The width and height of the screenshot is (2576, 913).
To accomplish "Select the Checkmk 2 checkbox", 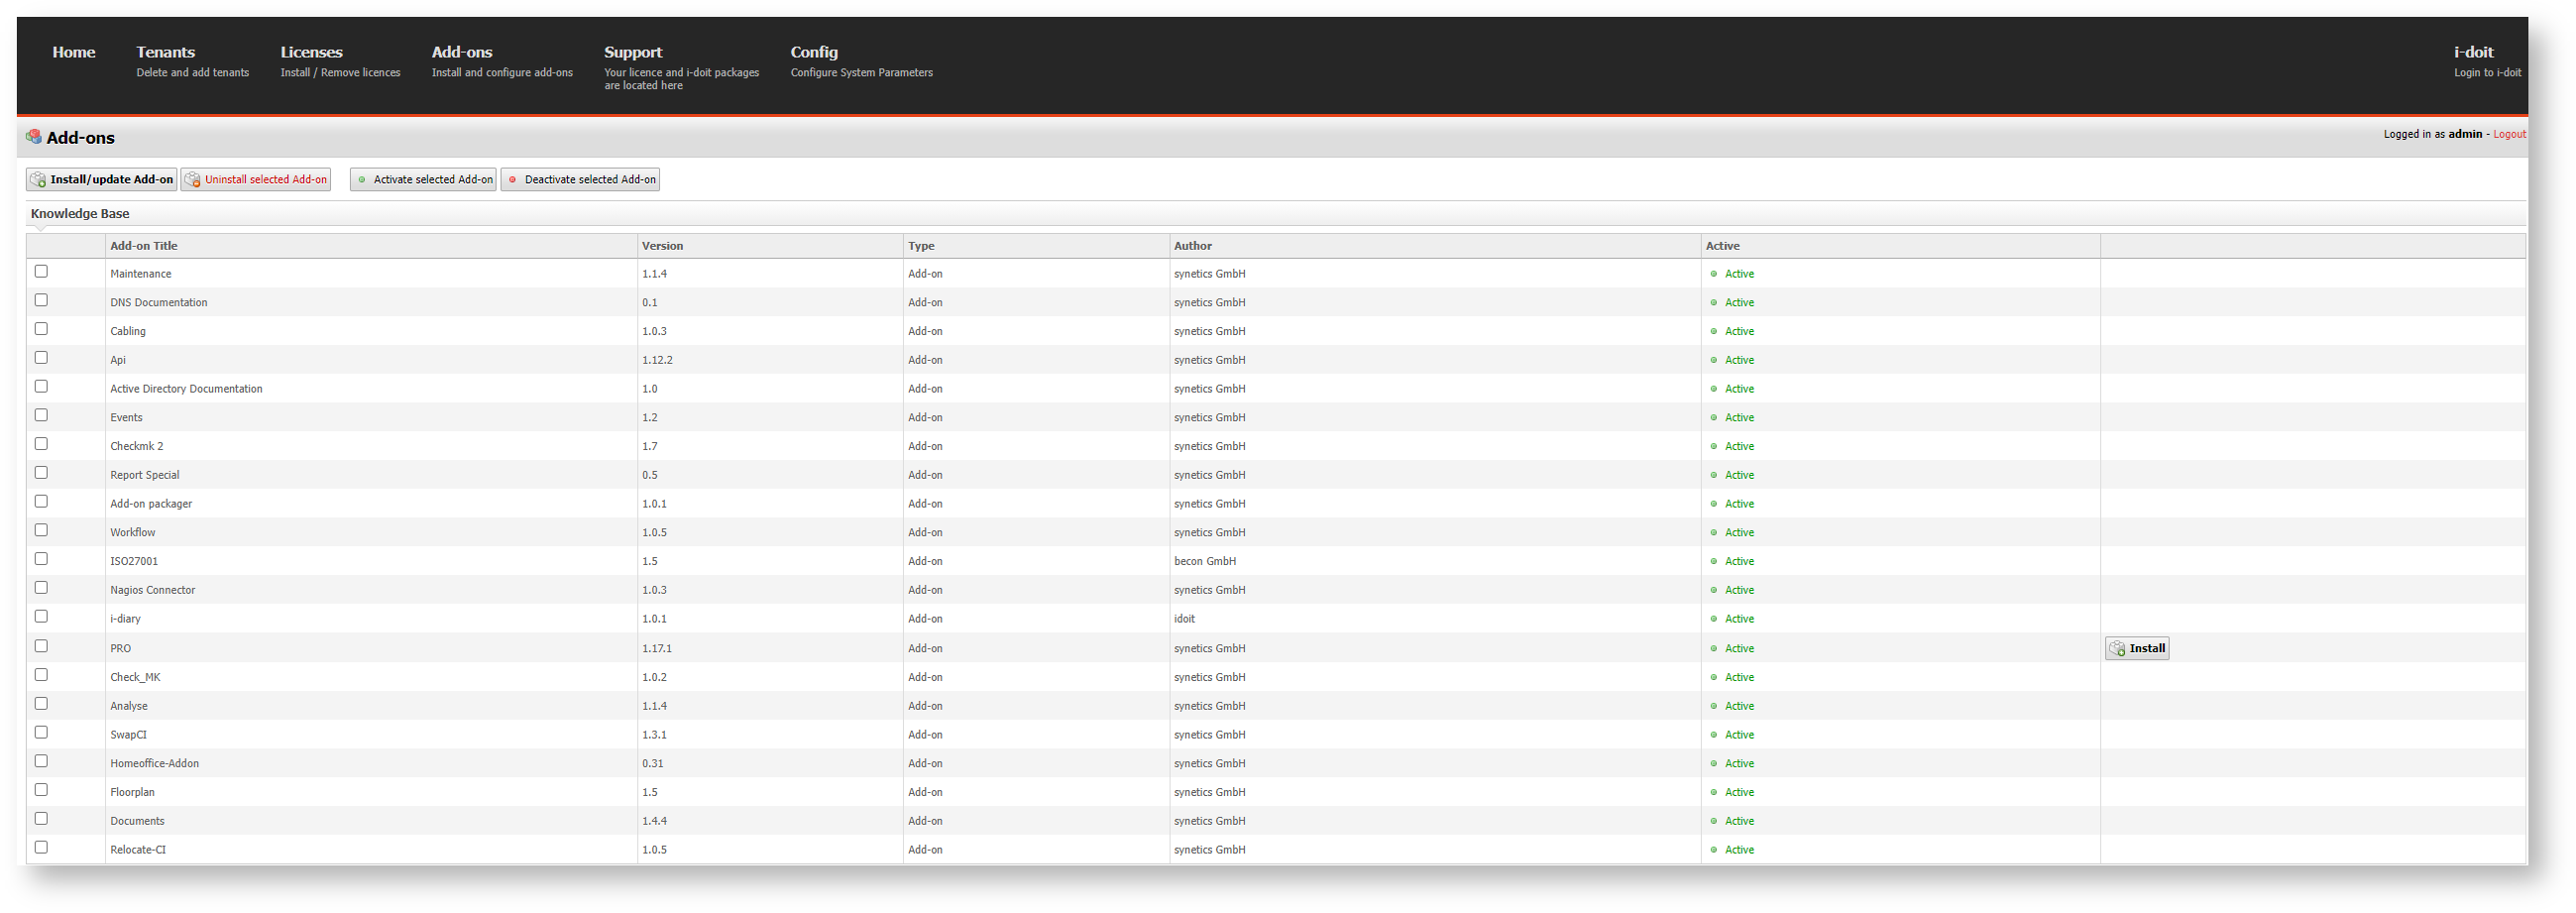I will point(41,444).
